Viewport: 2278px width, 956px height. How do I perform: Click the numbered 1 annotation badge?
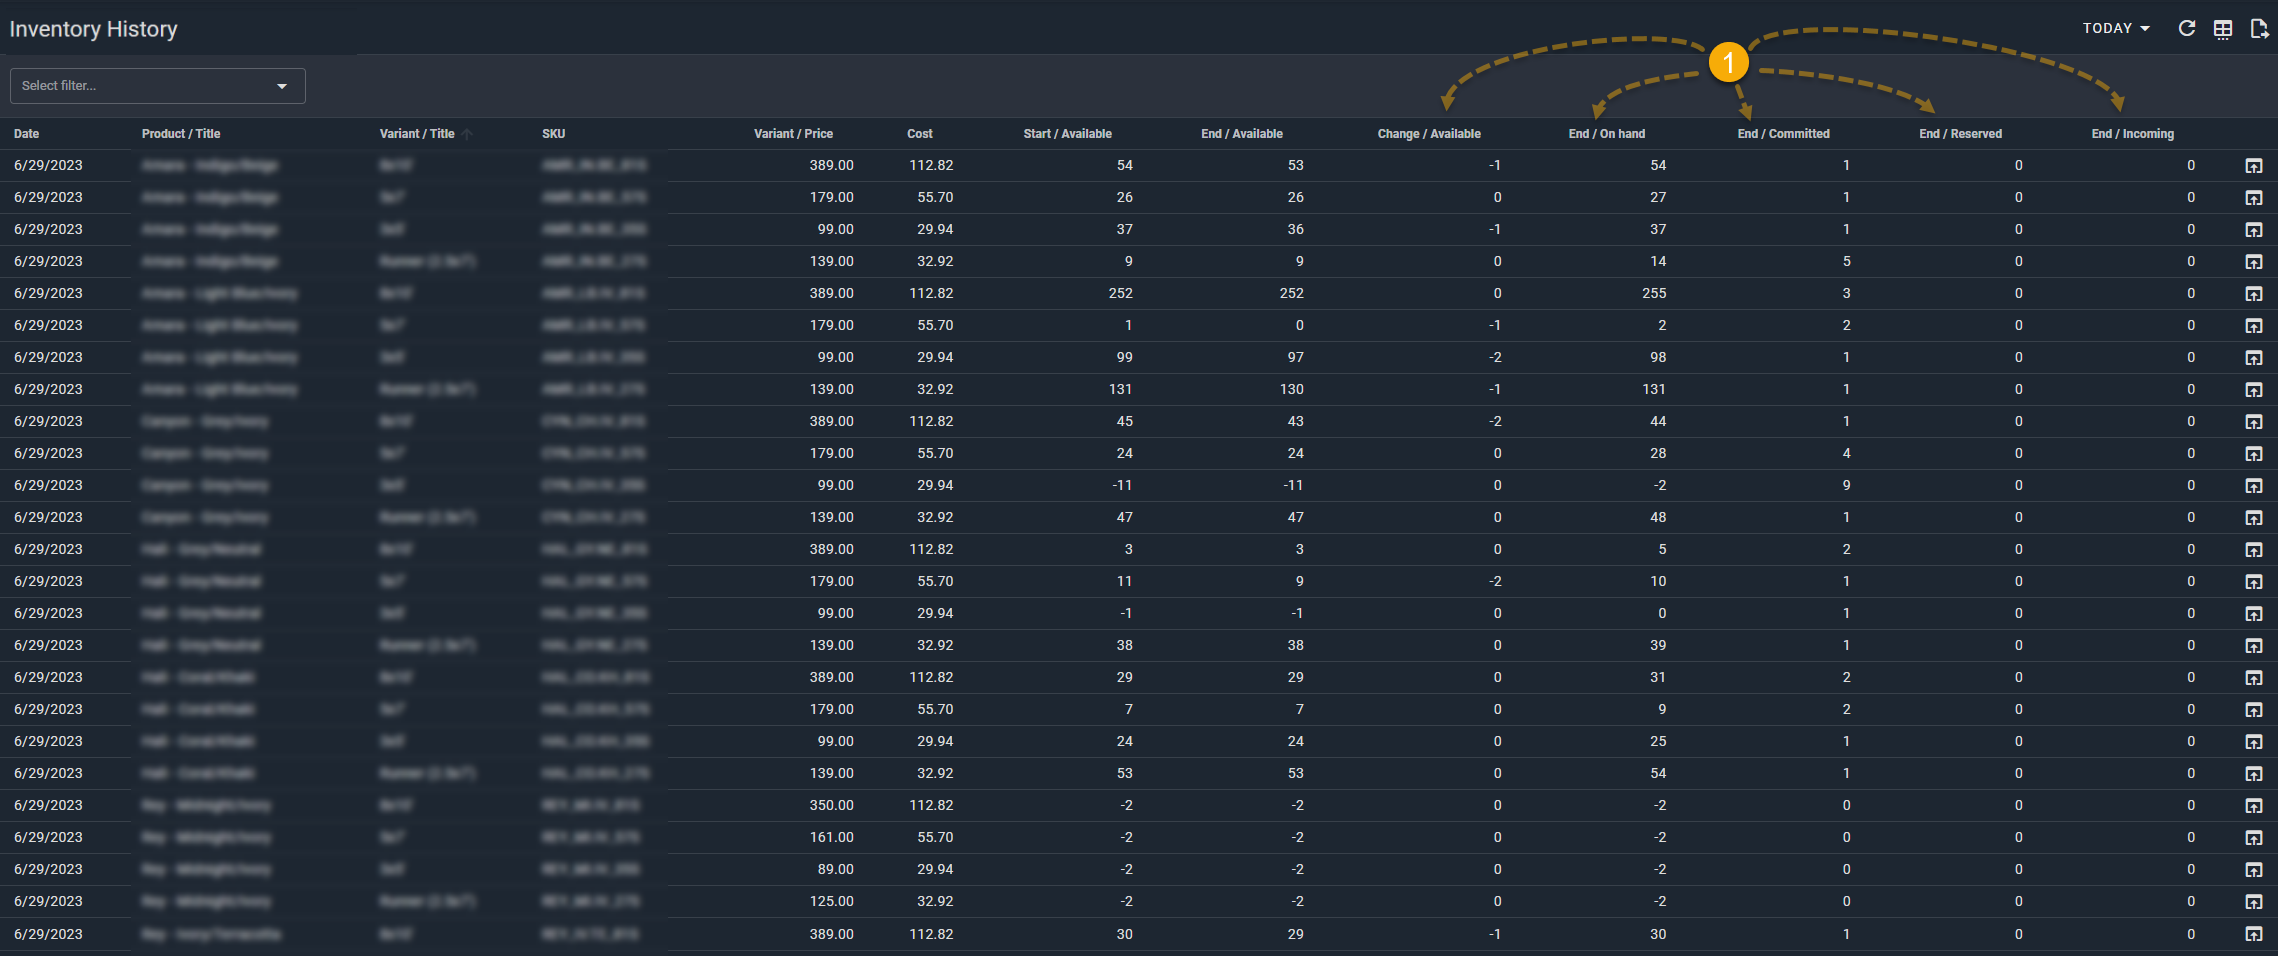click(1728, 63)
